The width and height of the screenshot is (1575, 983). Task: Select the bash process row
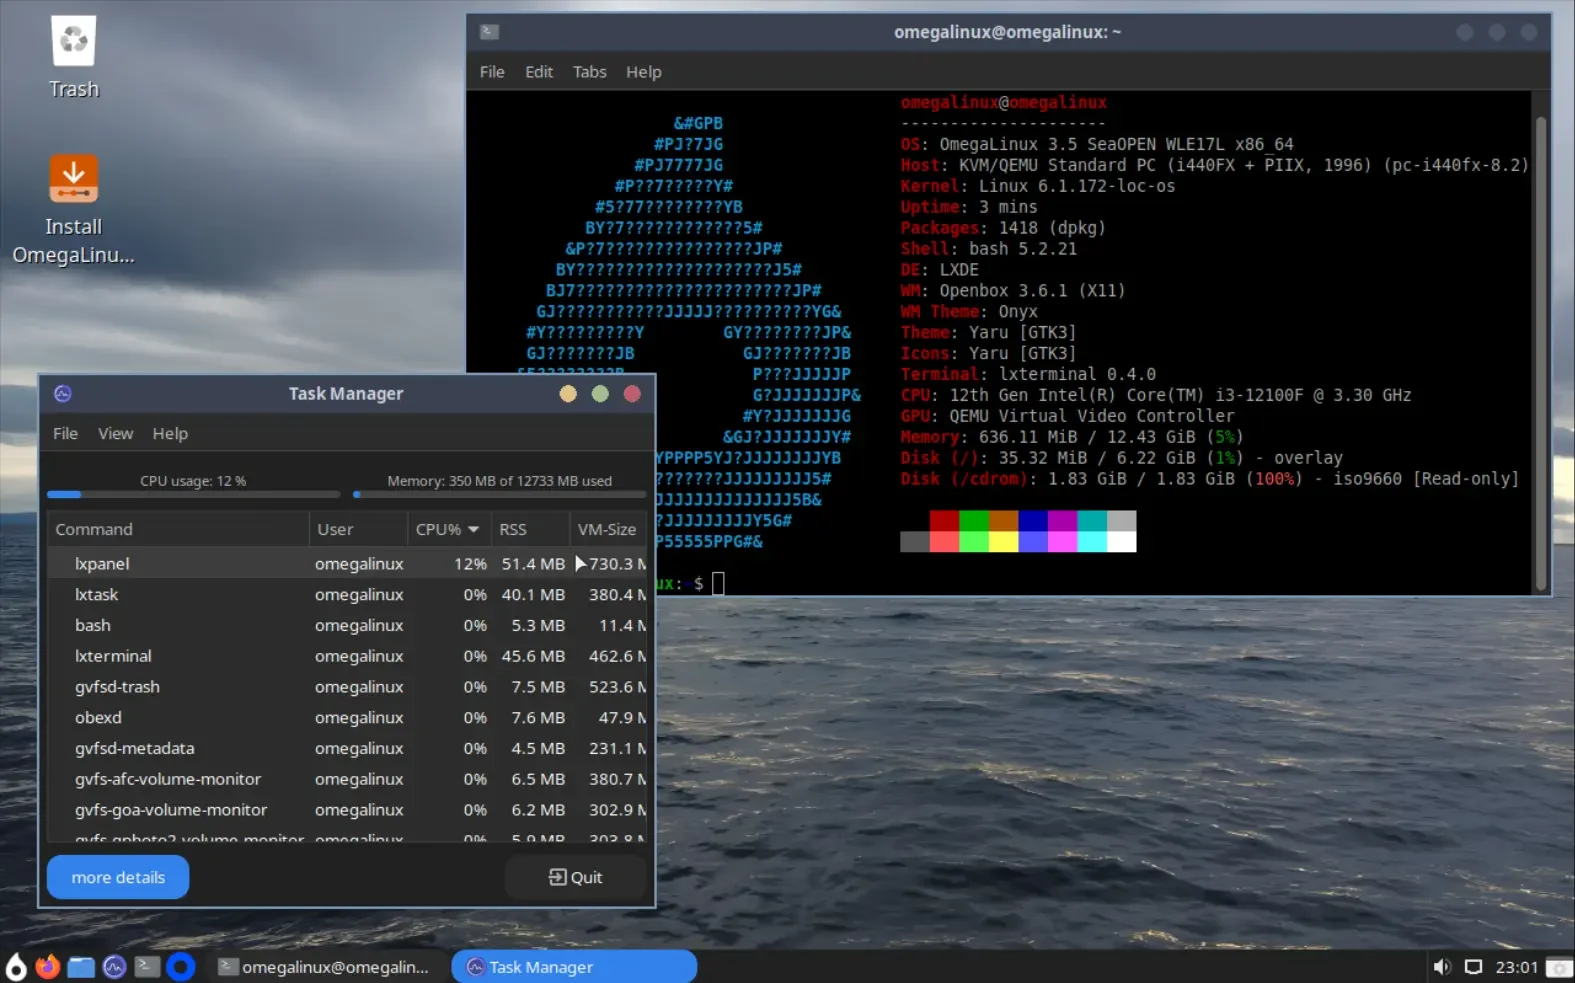347,625
